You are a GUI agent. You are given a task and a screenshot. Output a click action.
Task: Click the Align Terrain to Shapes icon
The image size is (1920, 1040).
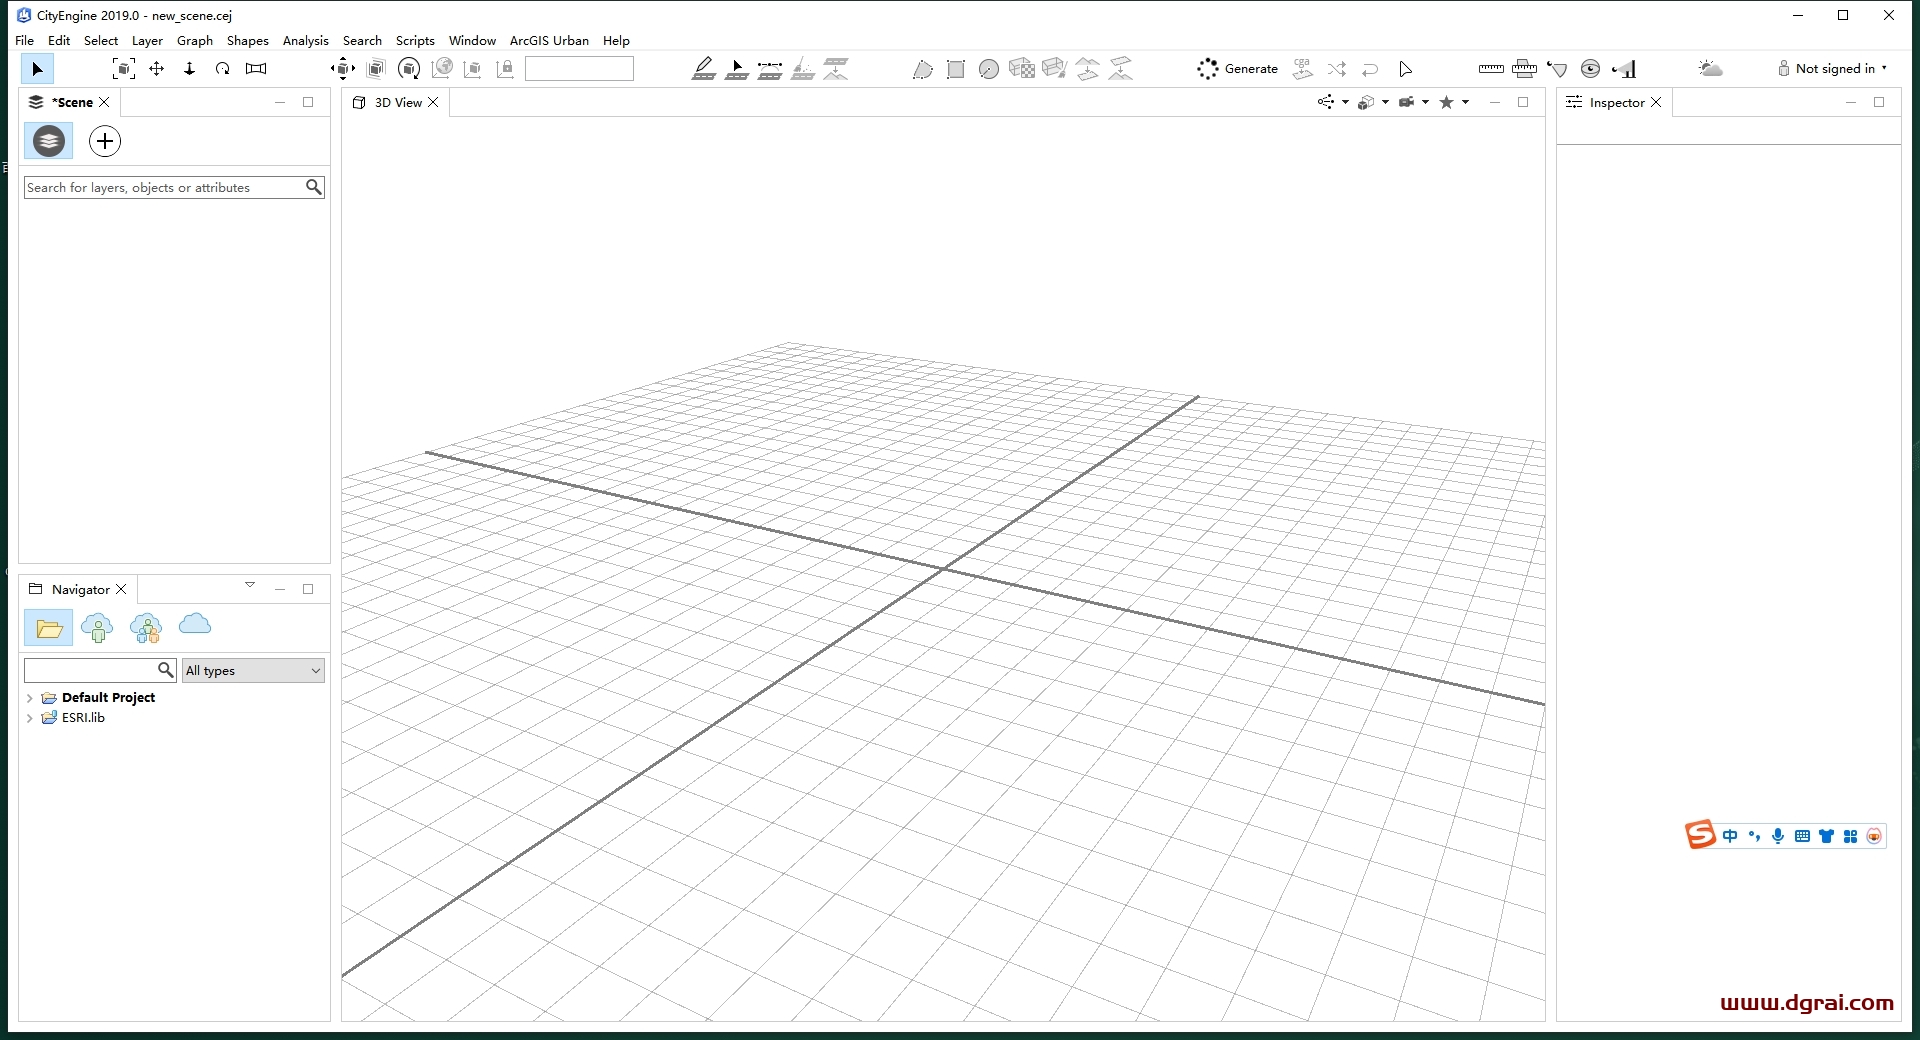(1121, 69)
